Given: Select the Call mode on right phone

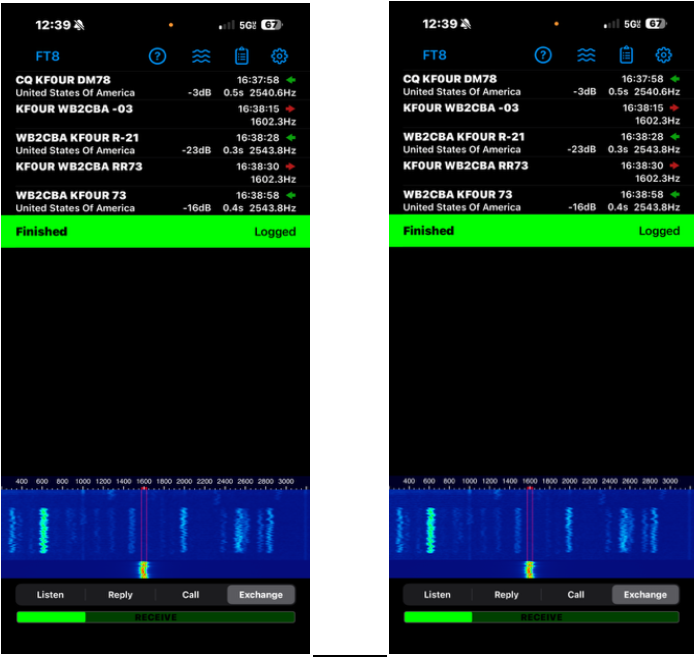Looking at the screenshot, I should pos(576,594).
